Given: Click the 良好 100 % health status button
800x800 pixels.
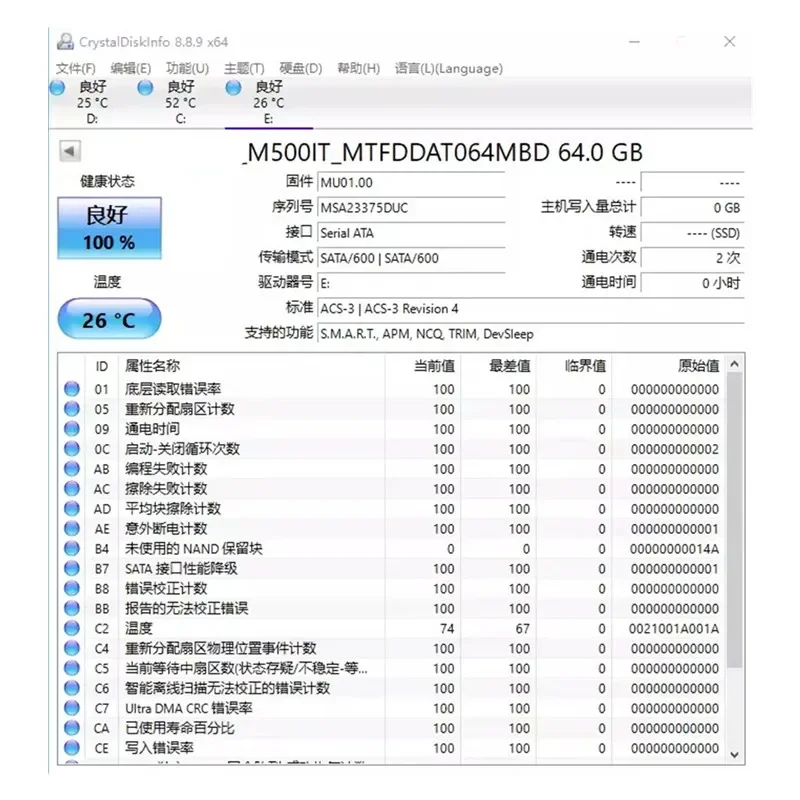Looking at the screenshot, I should click(x=109, y=228).
